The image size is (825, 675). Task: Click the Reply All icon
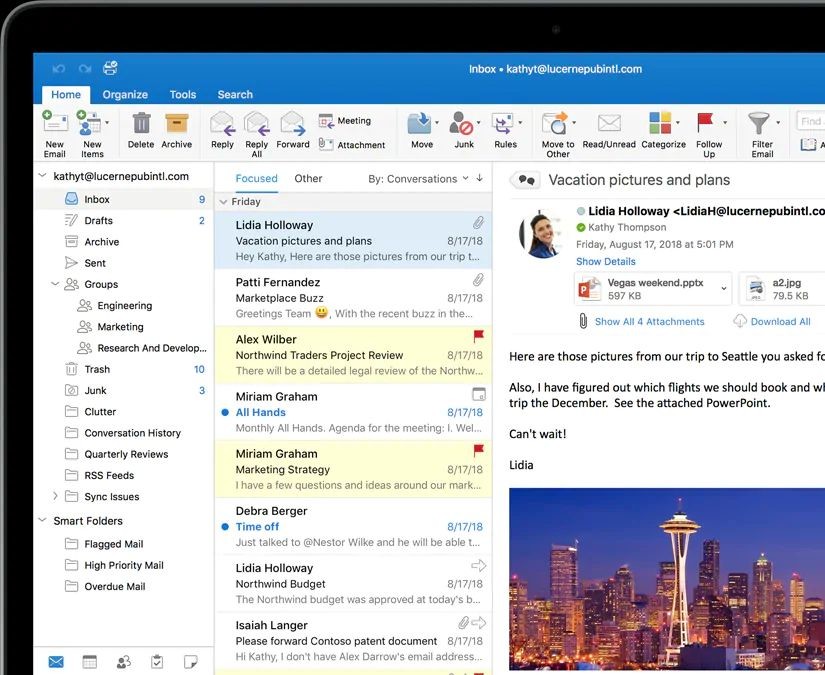click(257, 123)
